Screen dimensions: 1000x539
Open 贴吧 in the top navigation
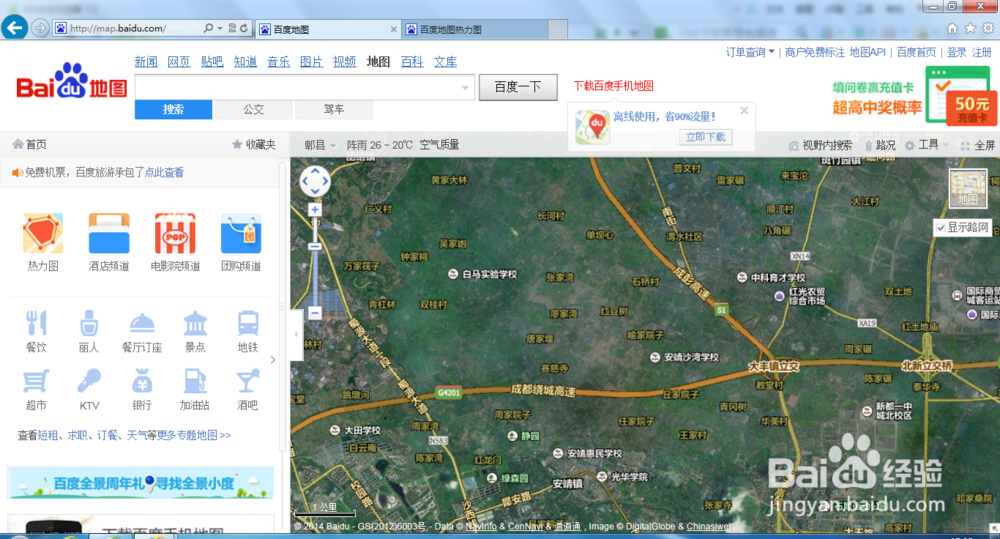212,62
